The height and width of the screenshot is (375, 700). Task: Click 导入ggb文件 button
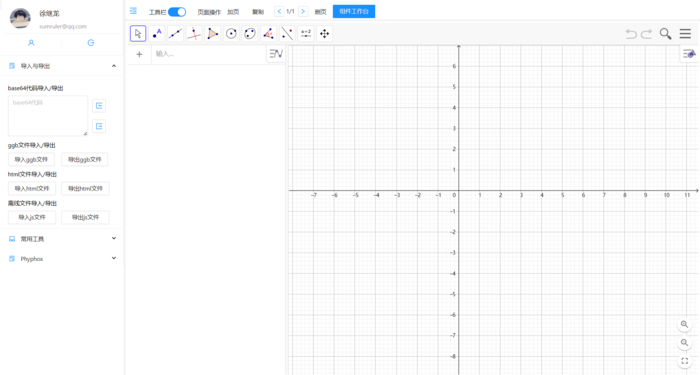pos(31,159)
